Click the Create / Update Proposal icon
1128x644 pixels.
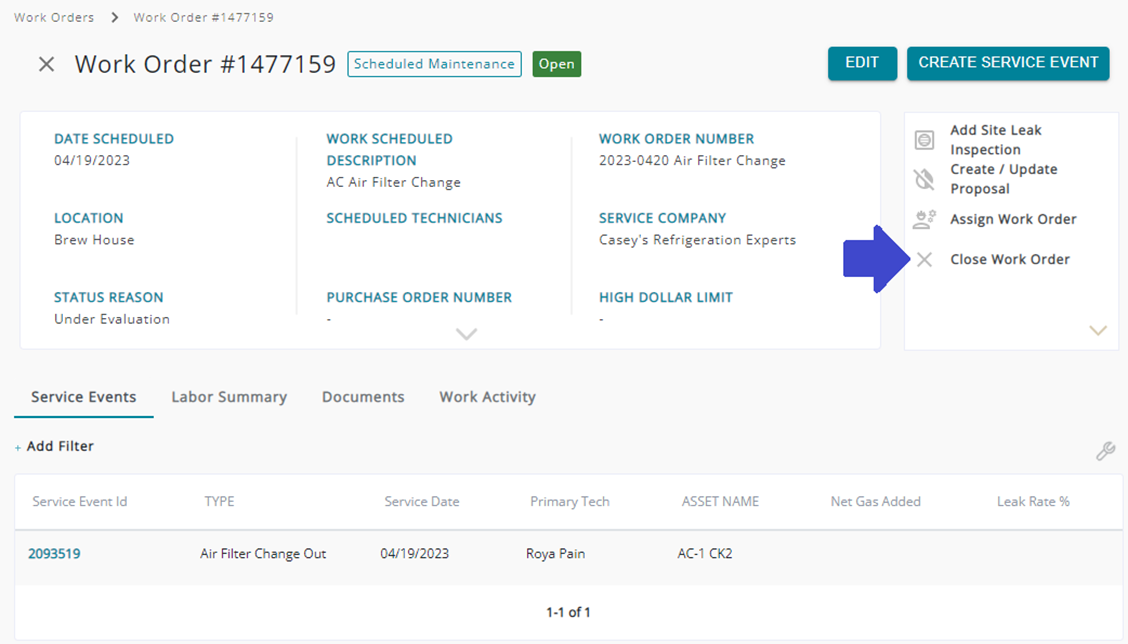pos(924,178)
